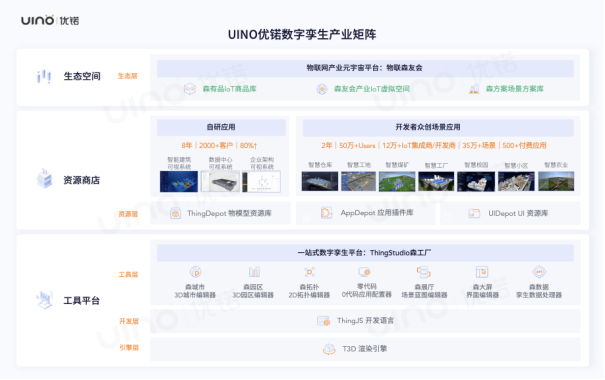Click the UIDepot UI 资源库 label

click(x=518, y=213)
